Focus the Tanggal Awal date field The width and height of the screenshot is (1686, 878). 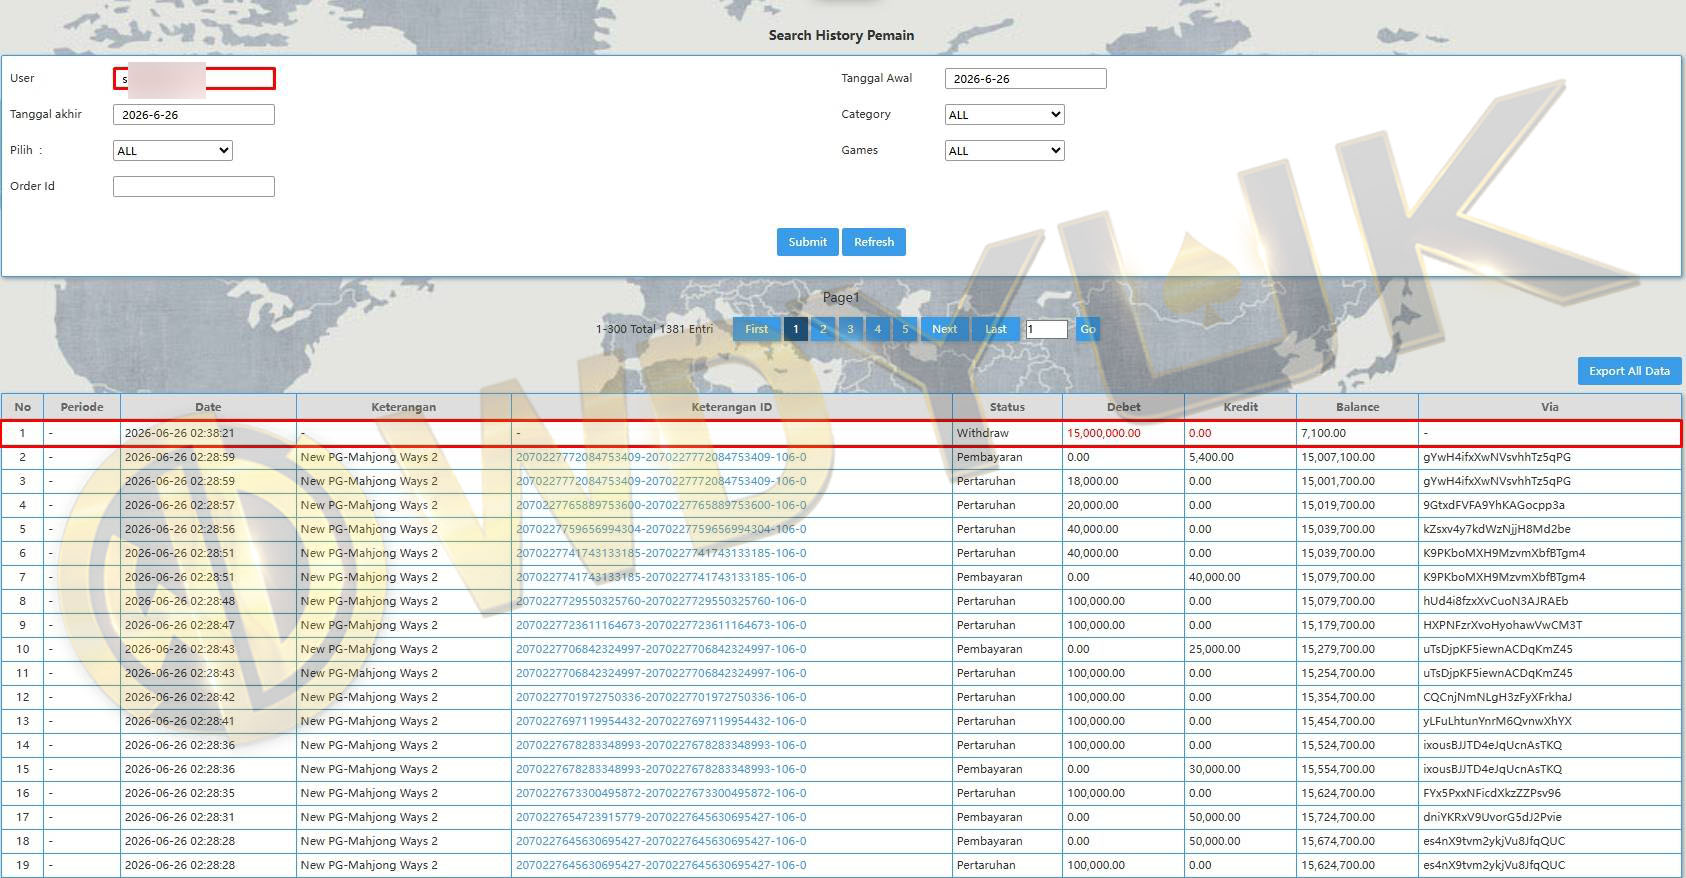tap(1025, 79)
